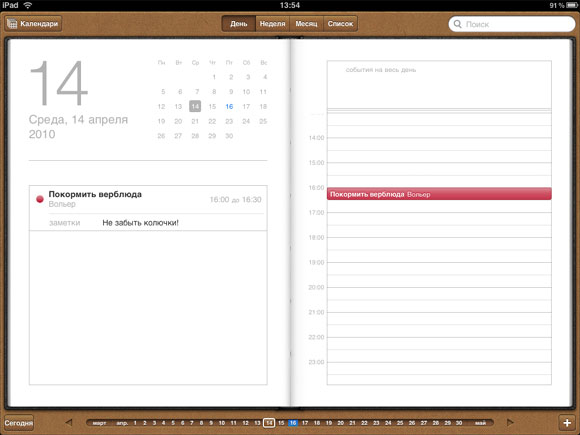Select blue date 16 in mini calendar

(229, 107)
